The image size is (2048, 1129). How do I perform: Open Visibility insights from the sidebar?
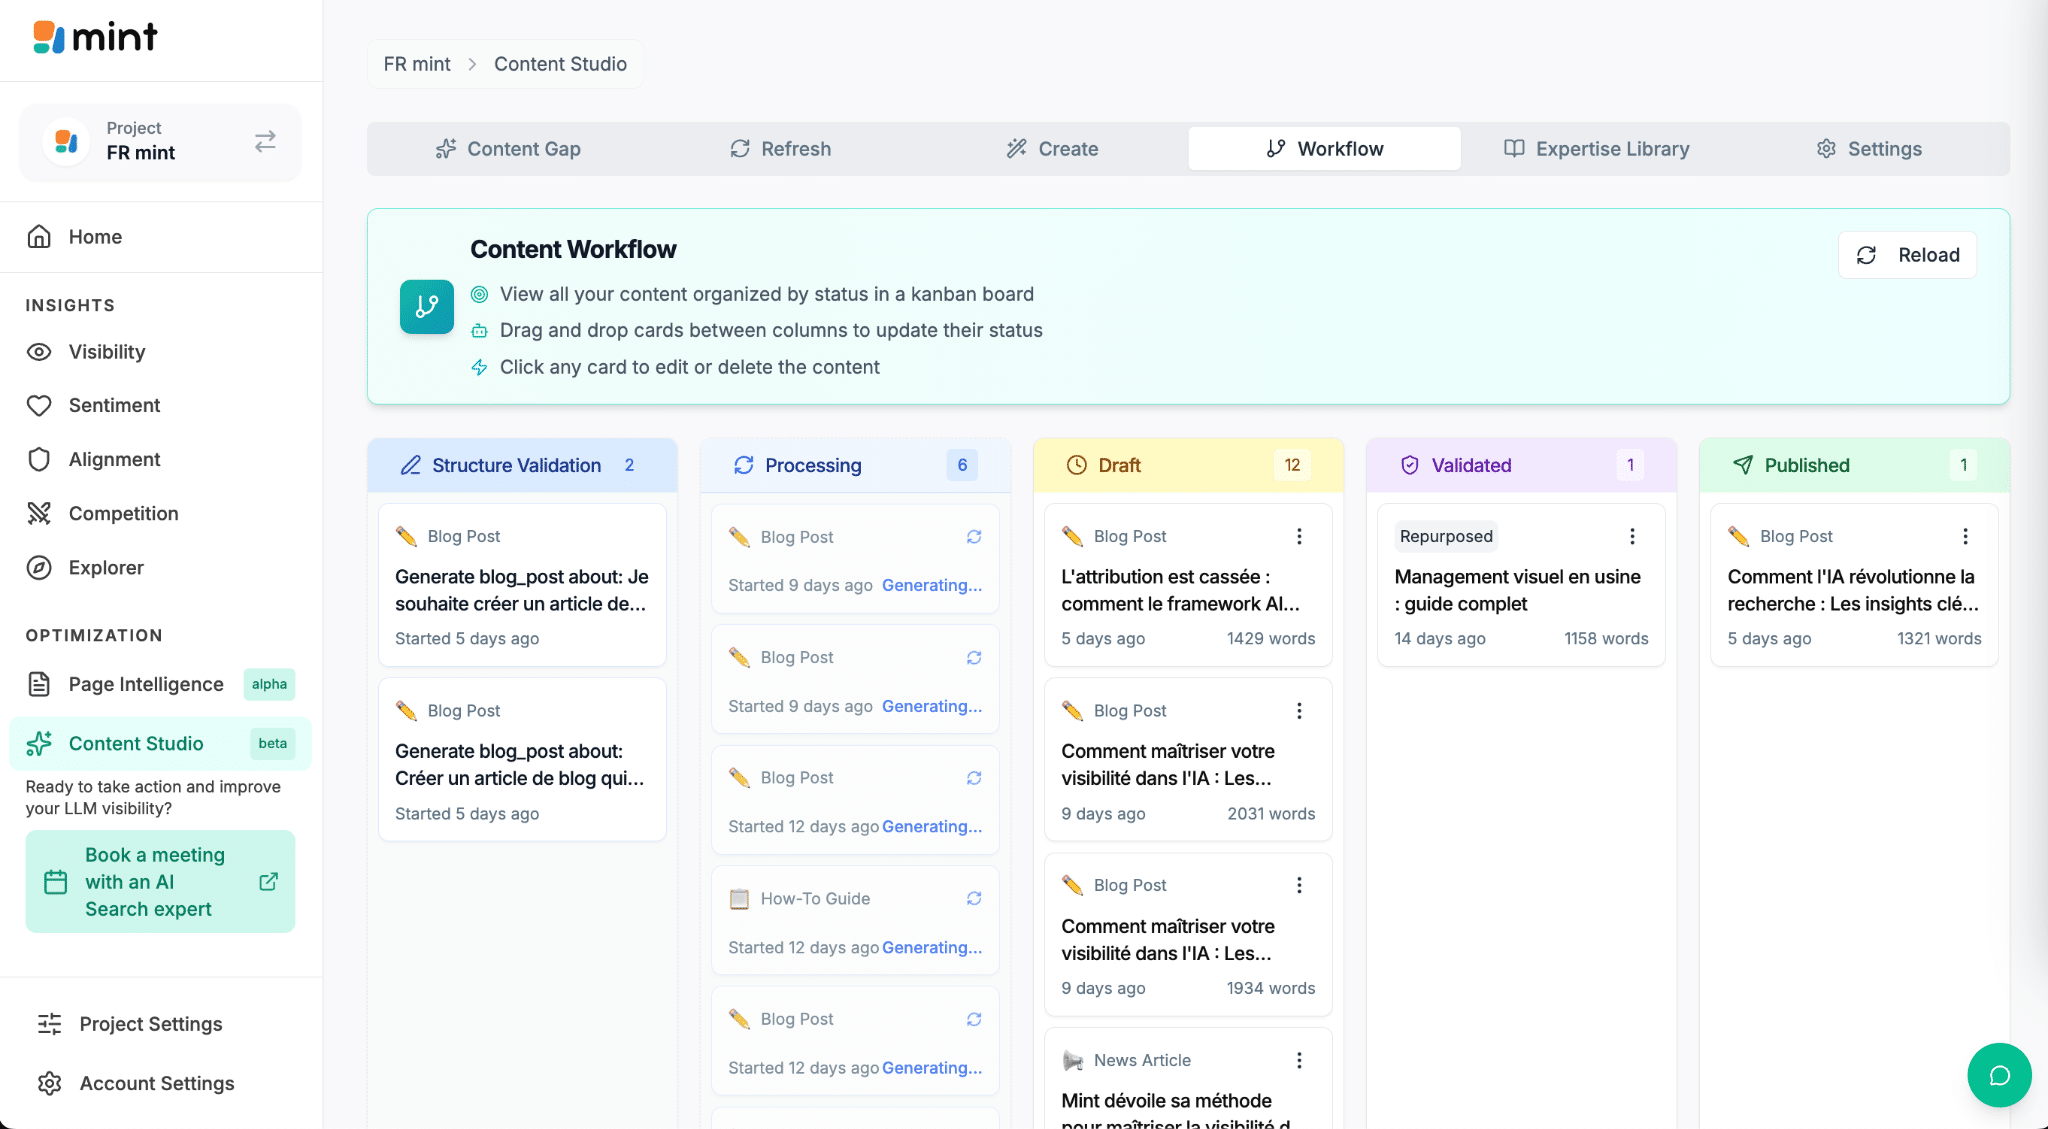point(107,352)
